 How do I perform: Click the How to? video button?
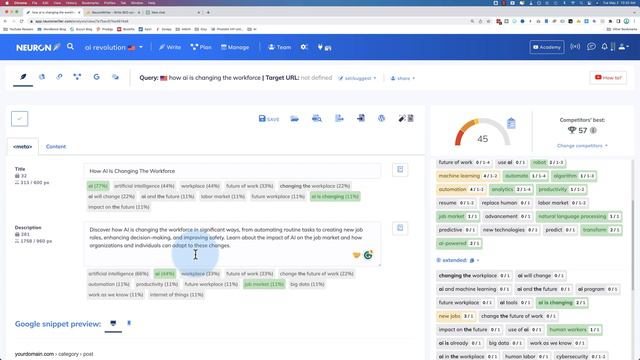(x=608, y=78)
